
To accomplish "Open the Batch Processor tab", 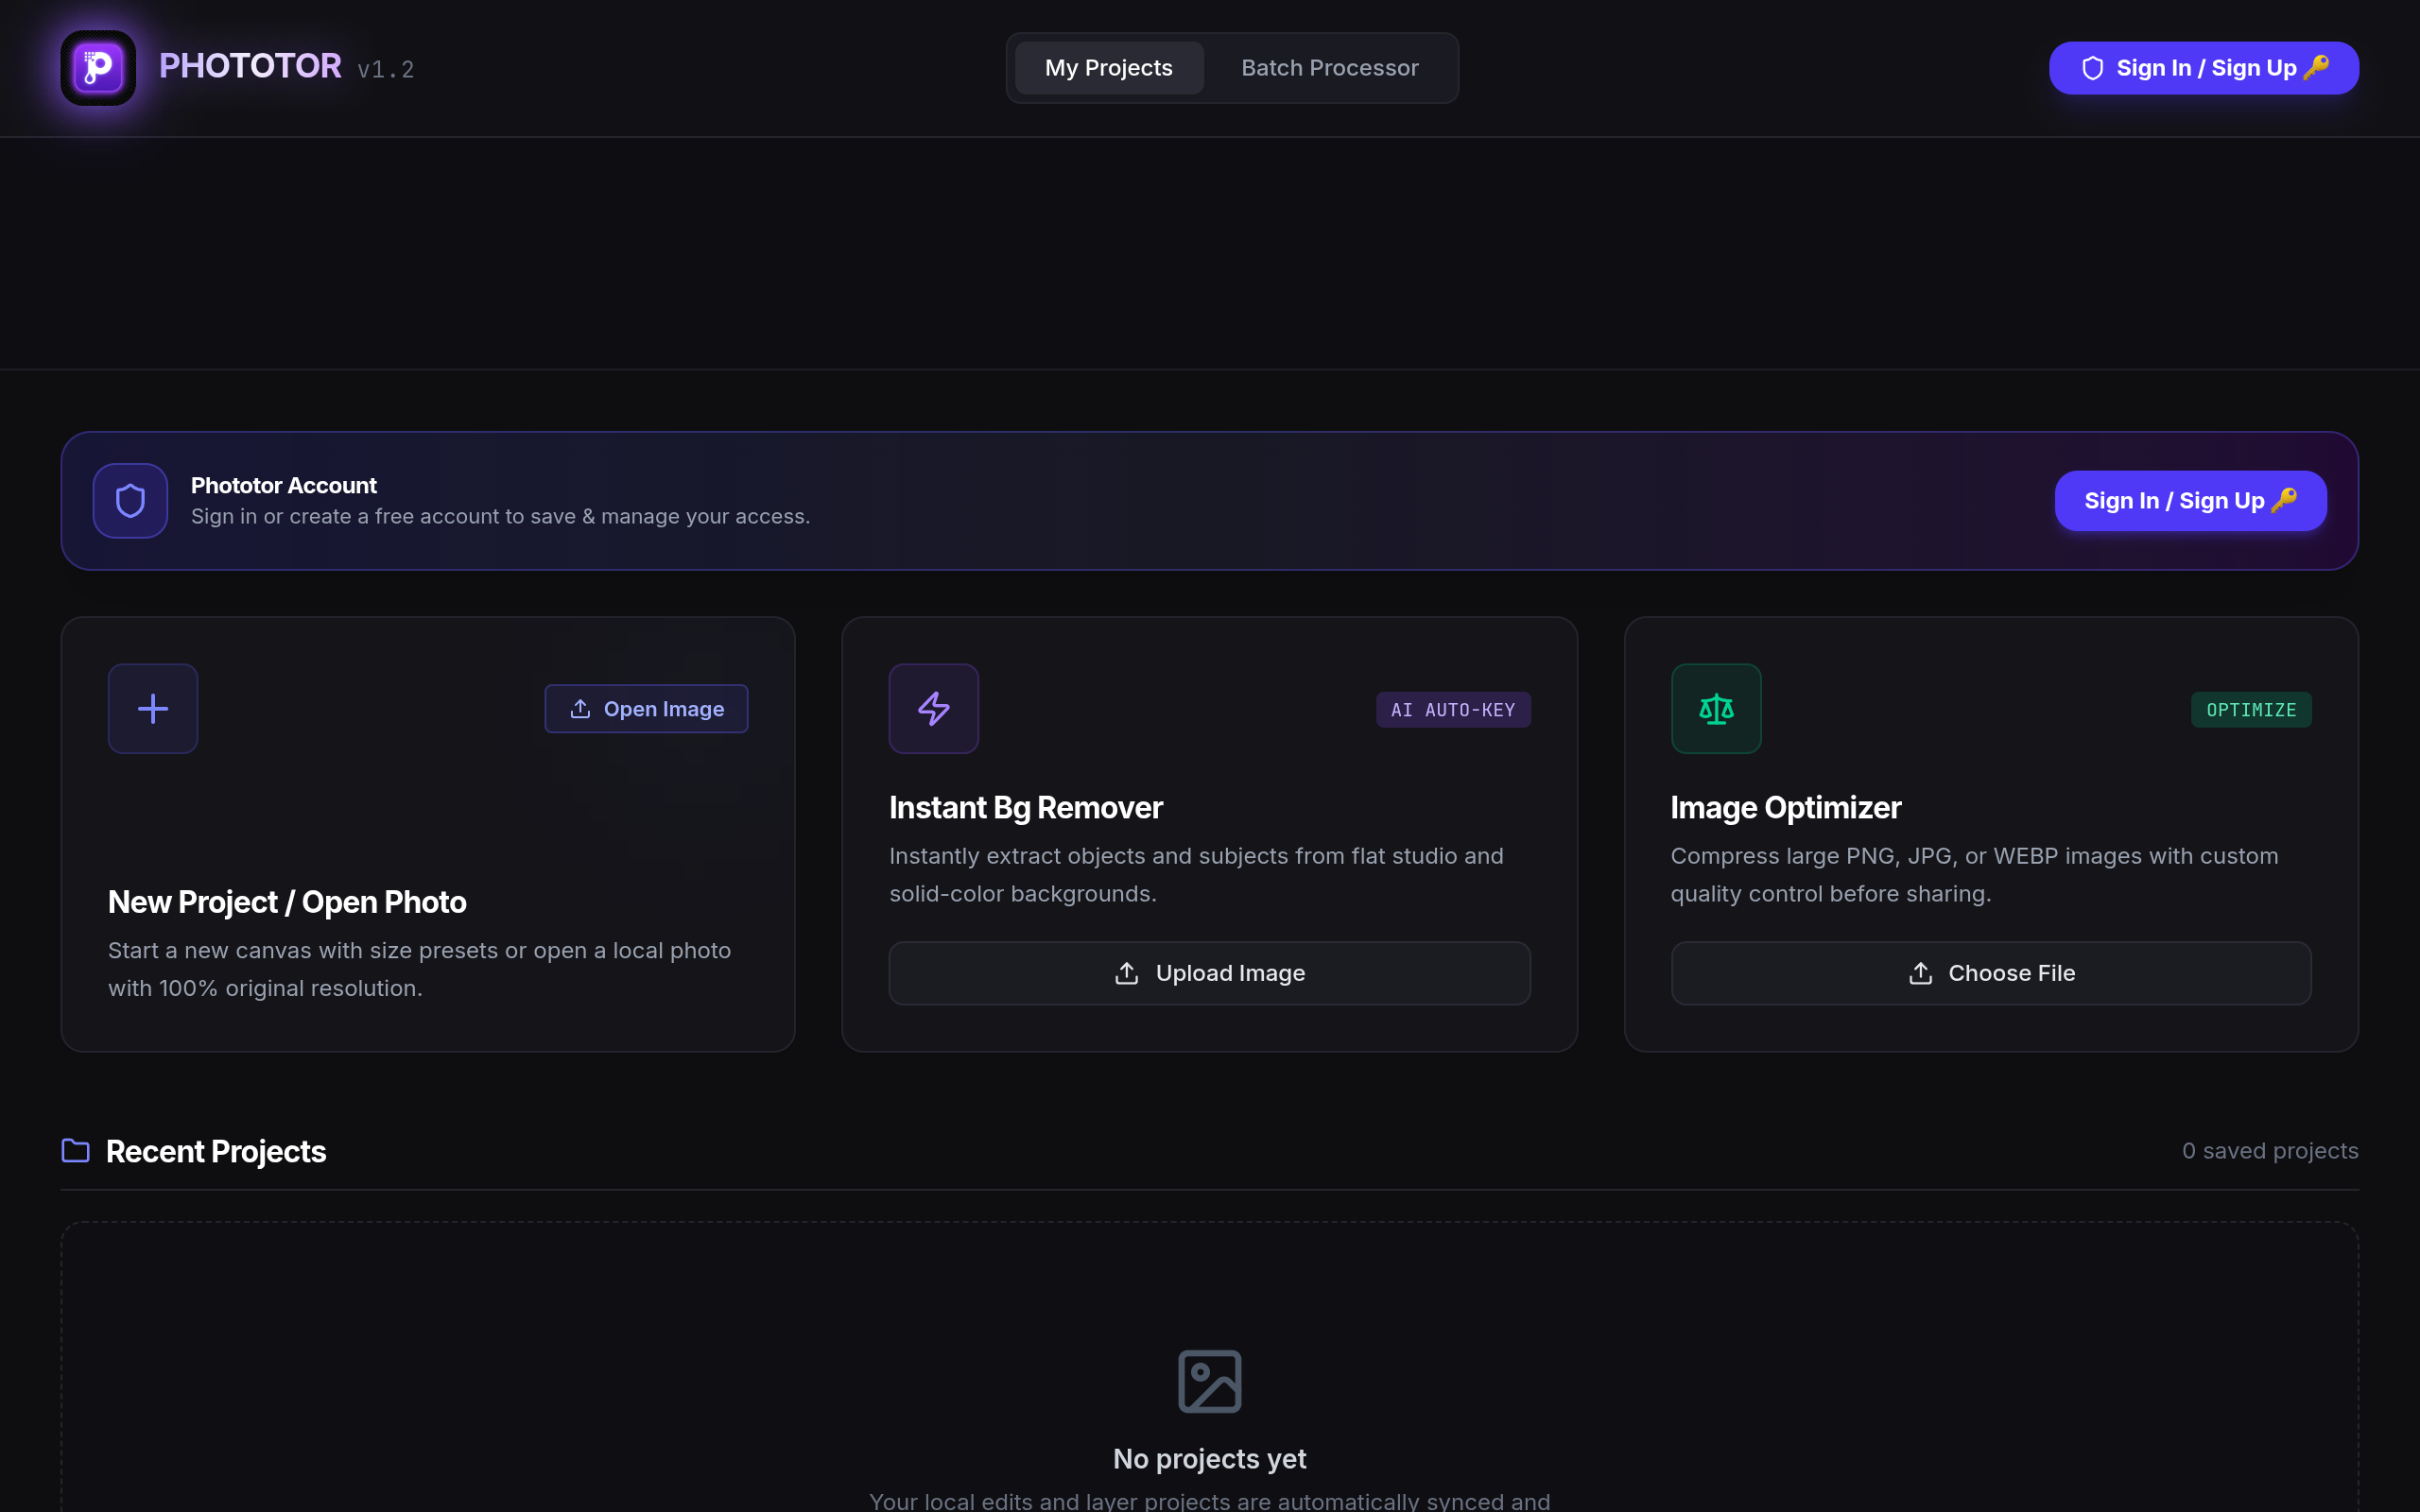I will coord(1330,68).
